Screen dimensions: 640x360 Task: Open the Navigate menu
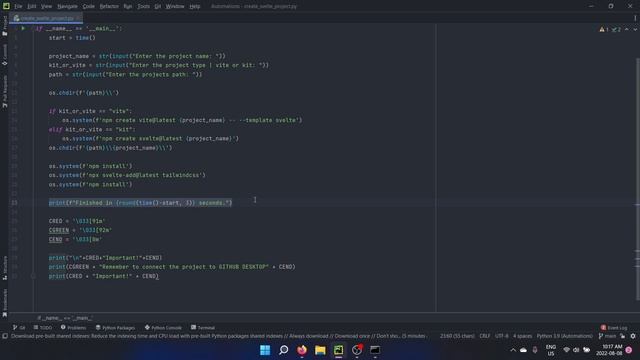click(67, 6)
